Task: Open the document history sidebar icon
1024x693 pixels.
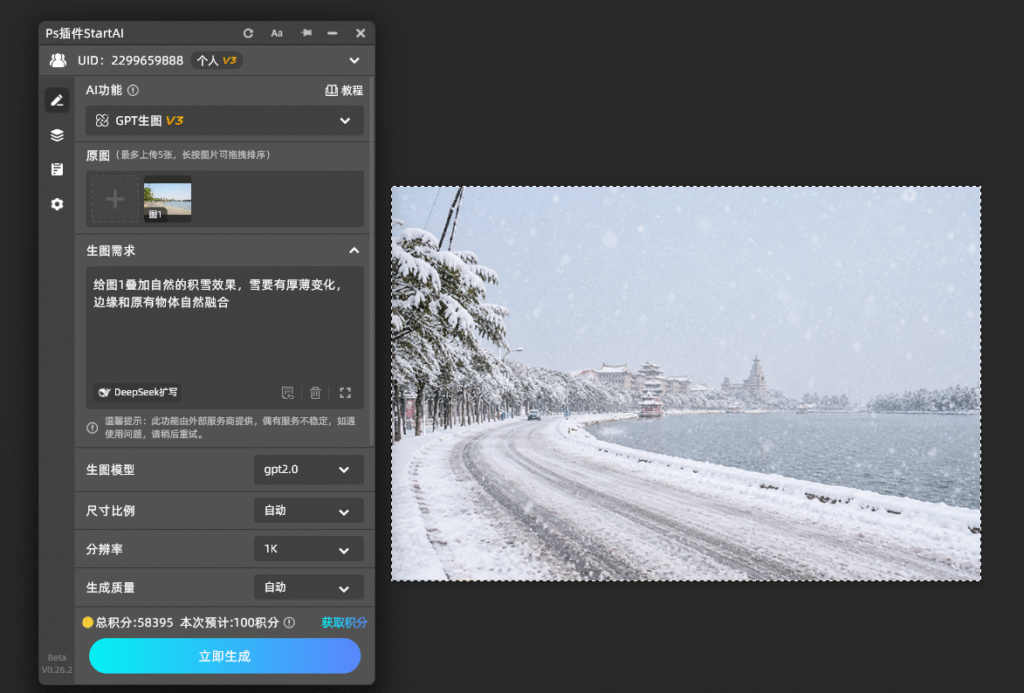Action: 57,169
